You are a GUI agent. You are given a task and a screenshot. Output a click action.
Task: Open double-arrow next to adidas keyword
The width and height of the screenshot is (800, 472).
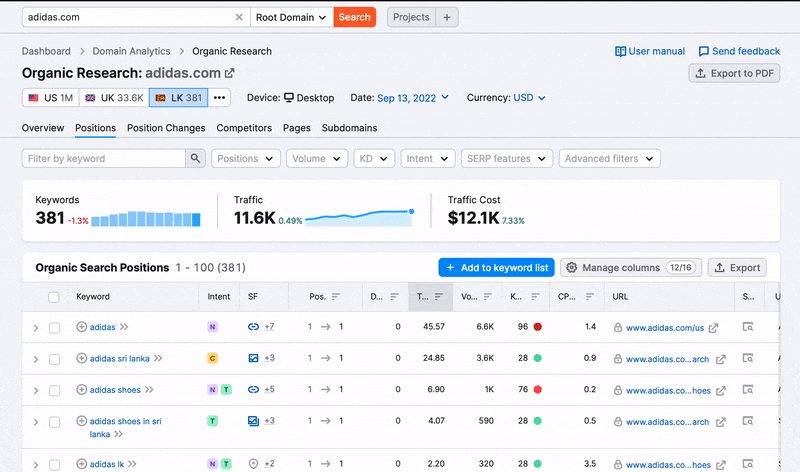[124, 327]
